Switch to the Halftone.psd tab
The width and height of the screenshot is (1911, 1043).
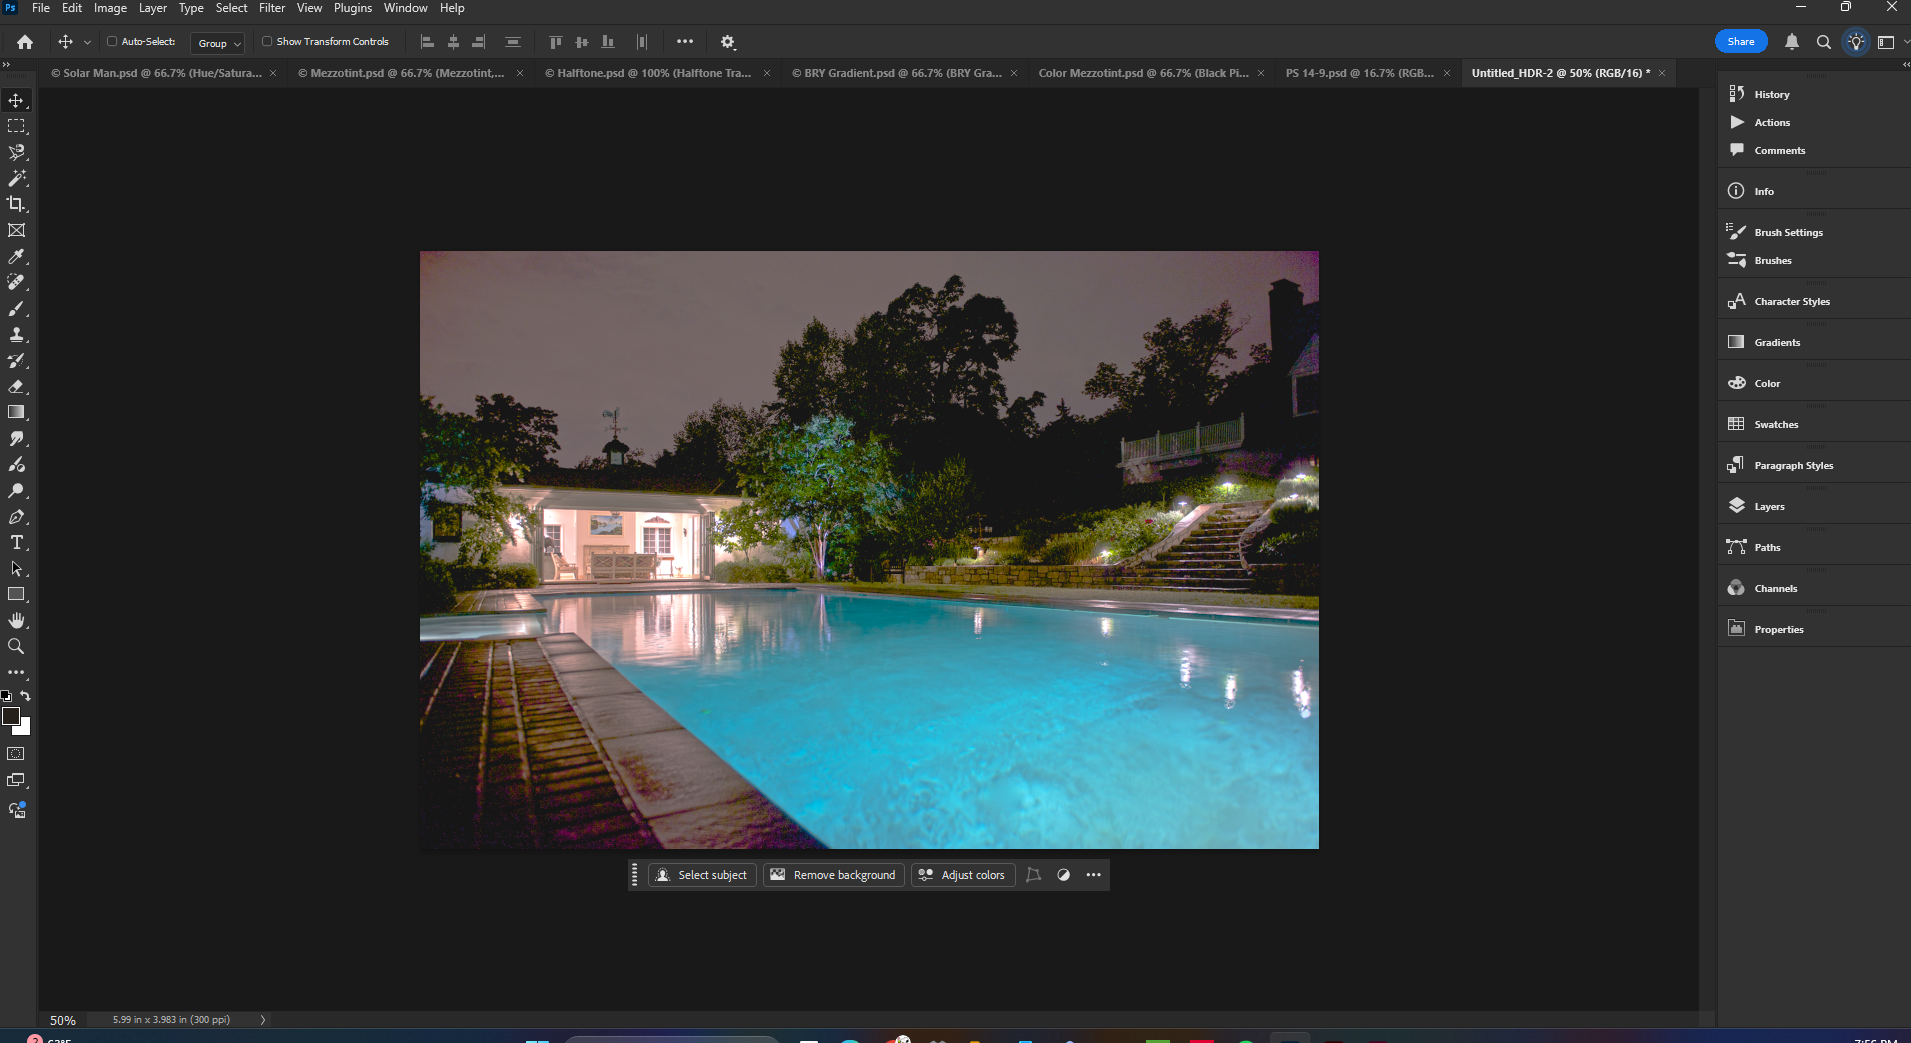coord(648,72)
